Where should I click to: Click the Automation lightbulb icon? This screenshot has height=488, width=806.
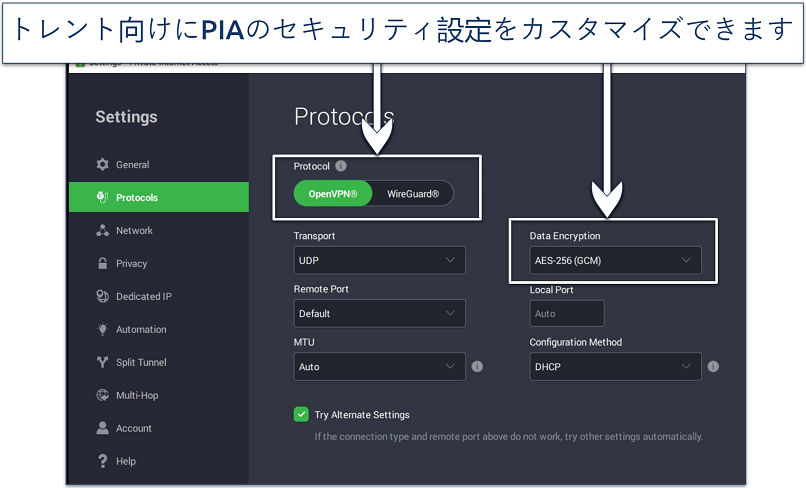click(102, 330)
